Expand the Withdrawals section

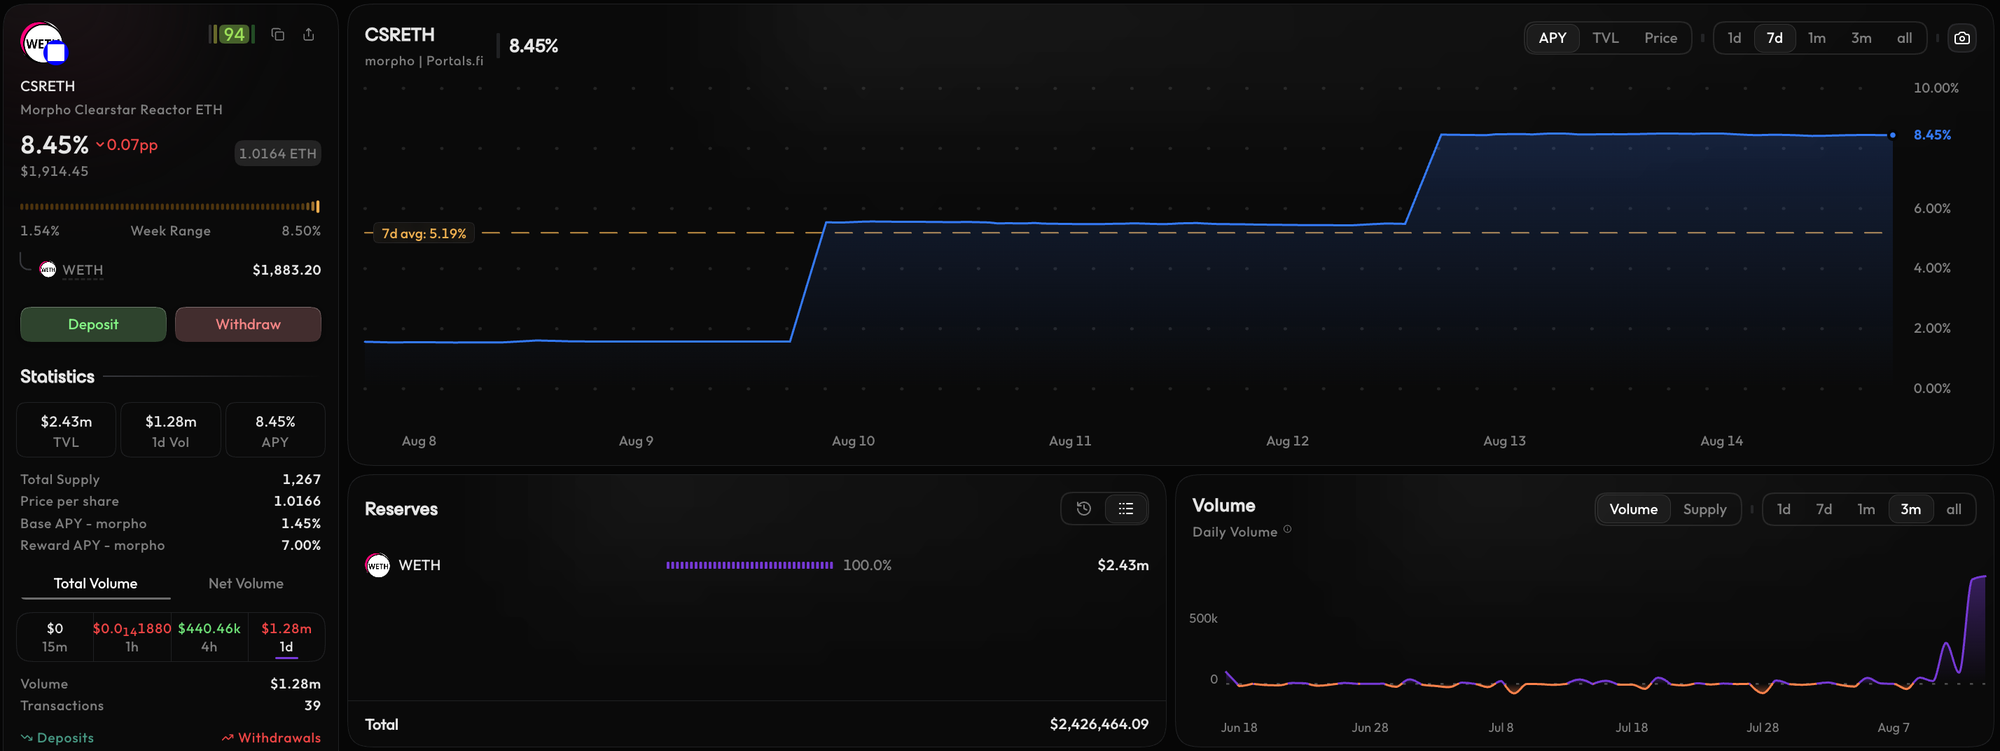pos(271,738)
